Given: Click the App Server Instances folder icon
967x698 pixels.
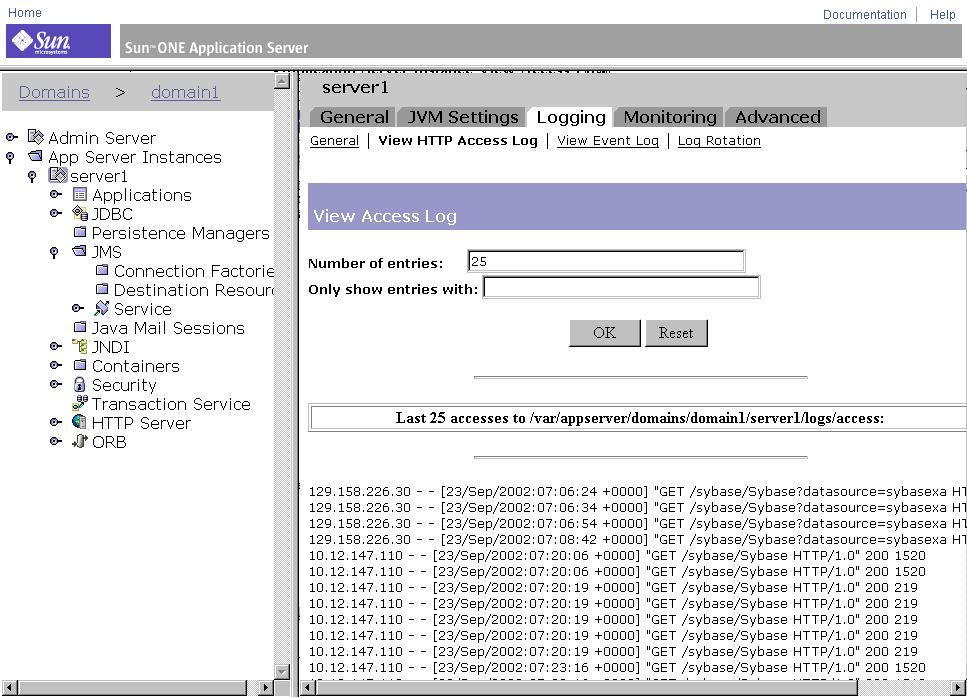Looking at the screenshot, I should tap(36, 156).
